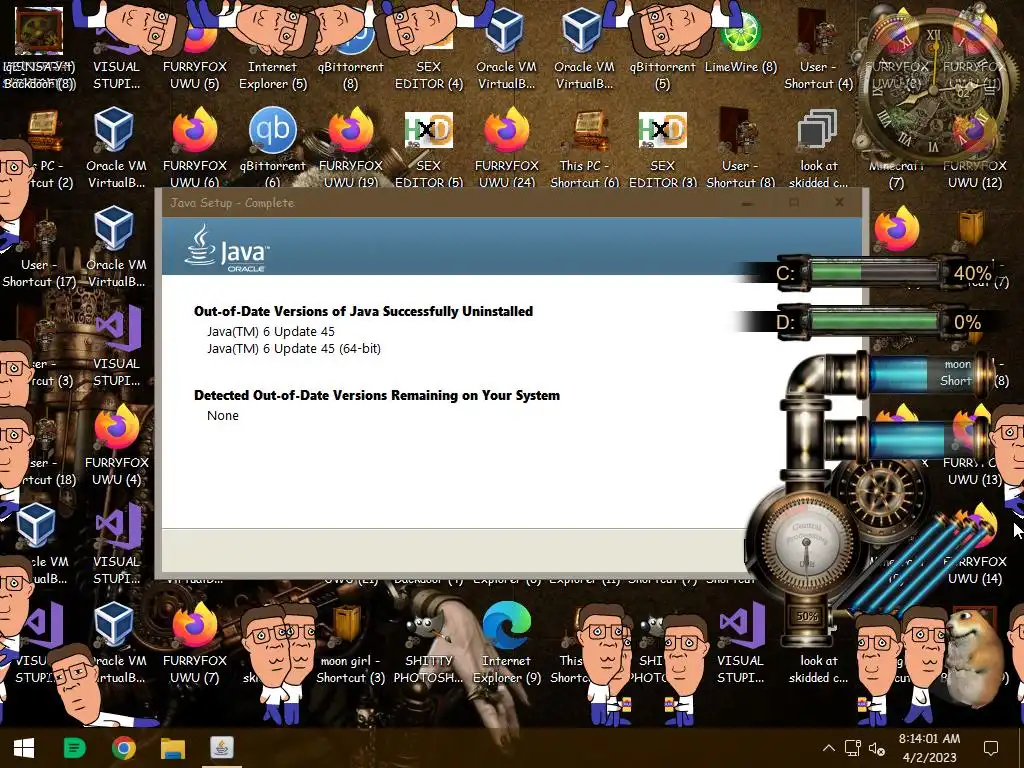Screen dimensions: 1024x768
Task: Click "Detected Out-of-Date Versions Remaining" heading
Action: (x=377, y=395)
